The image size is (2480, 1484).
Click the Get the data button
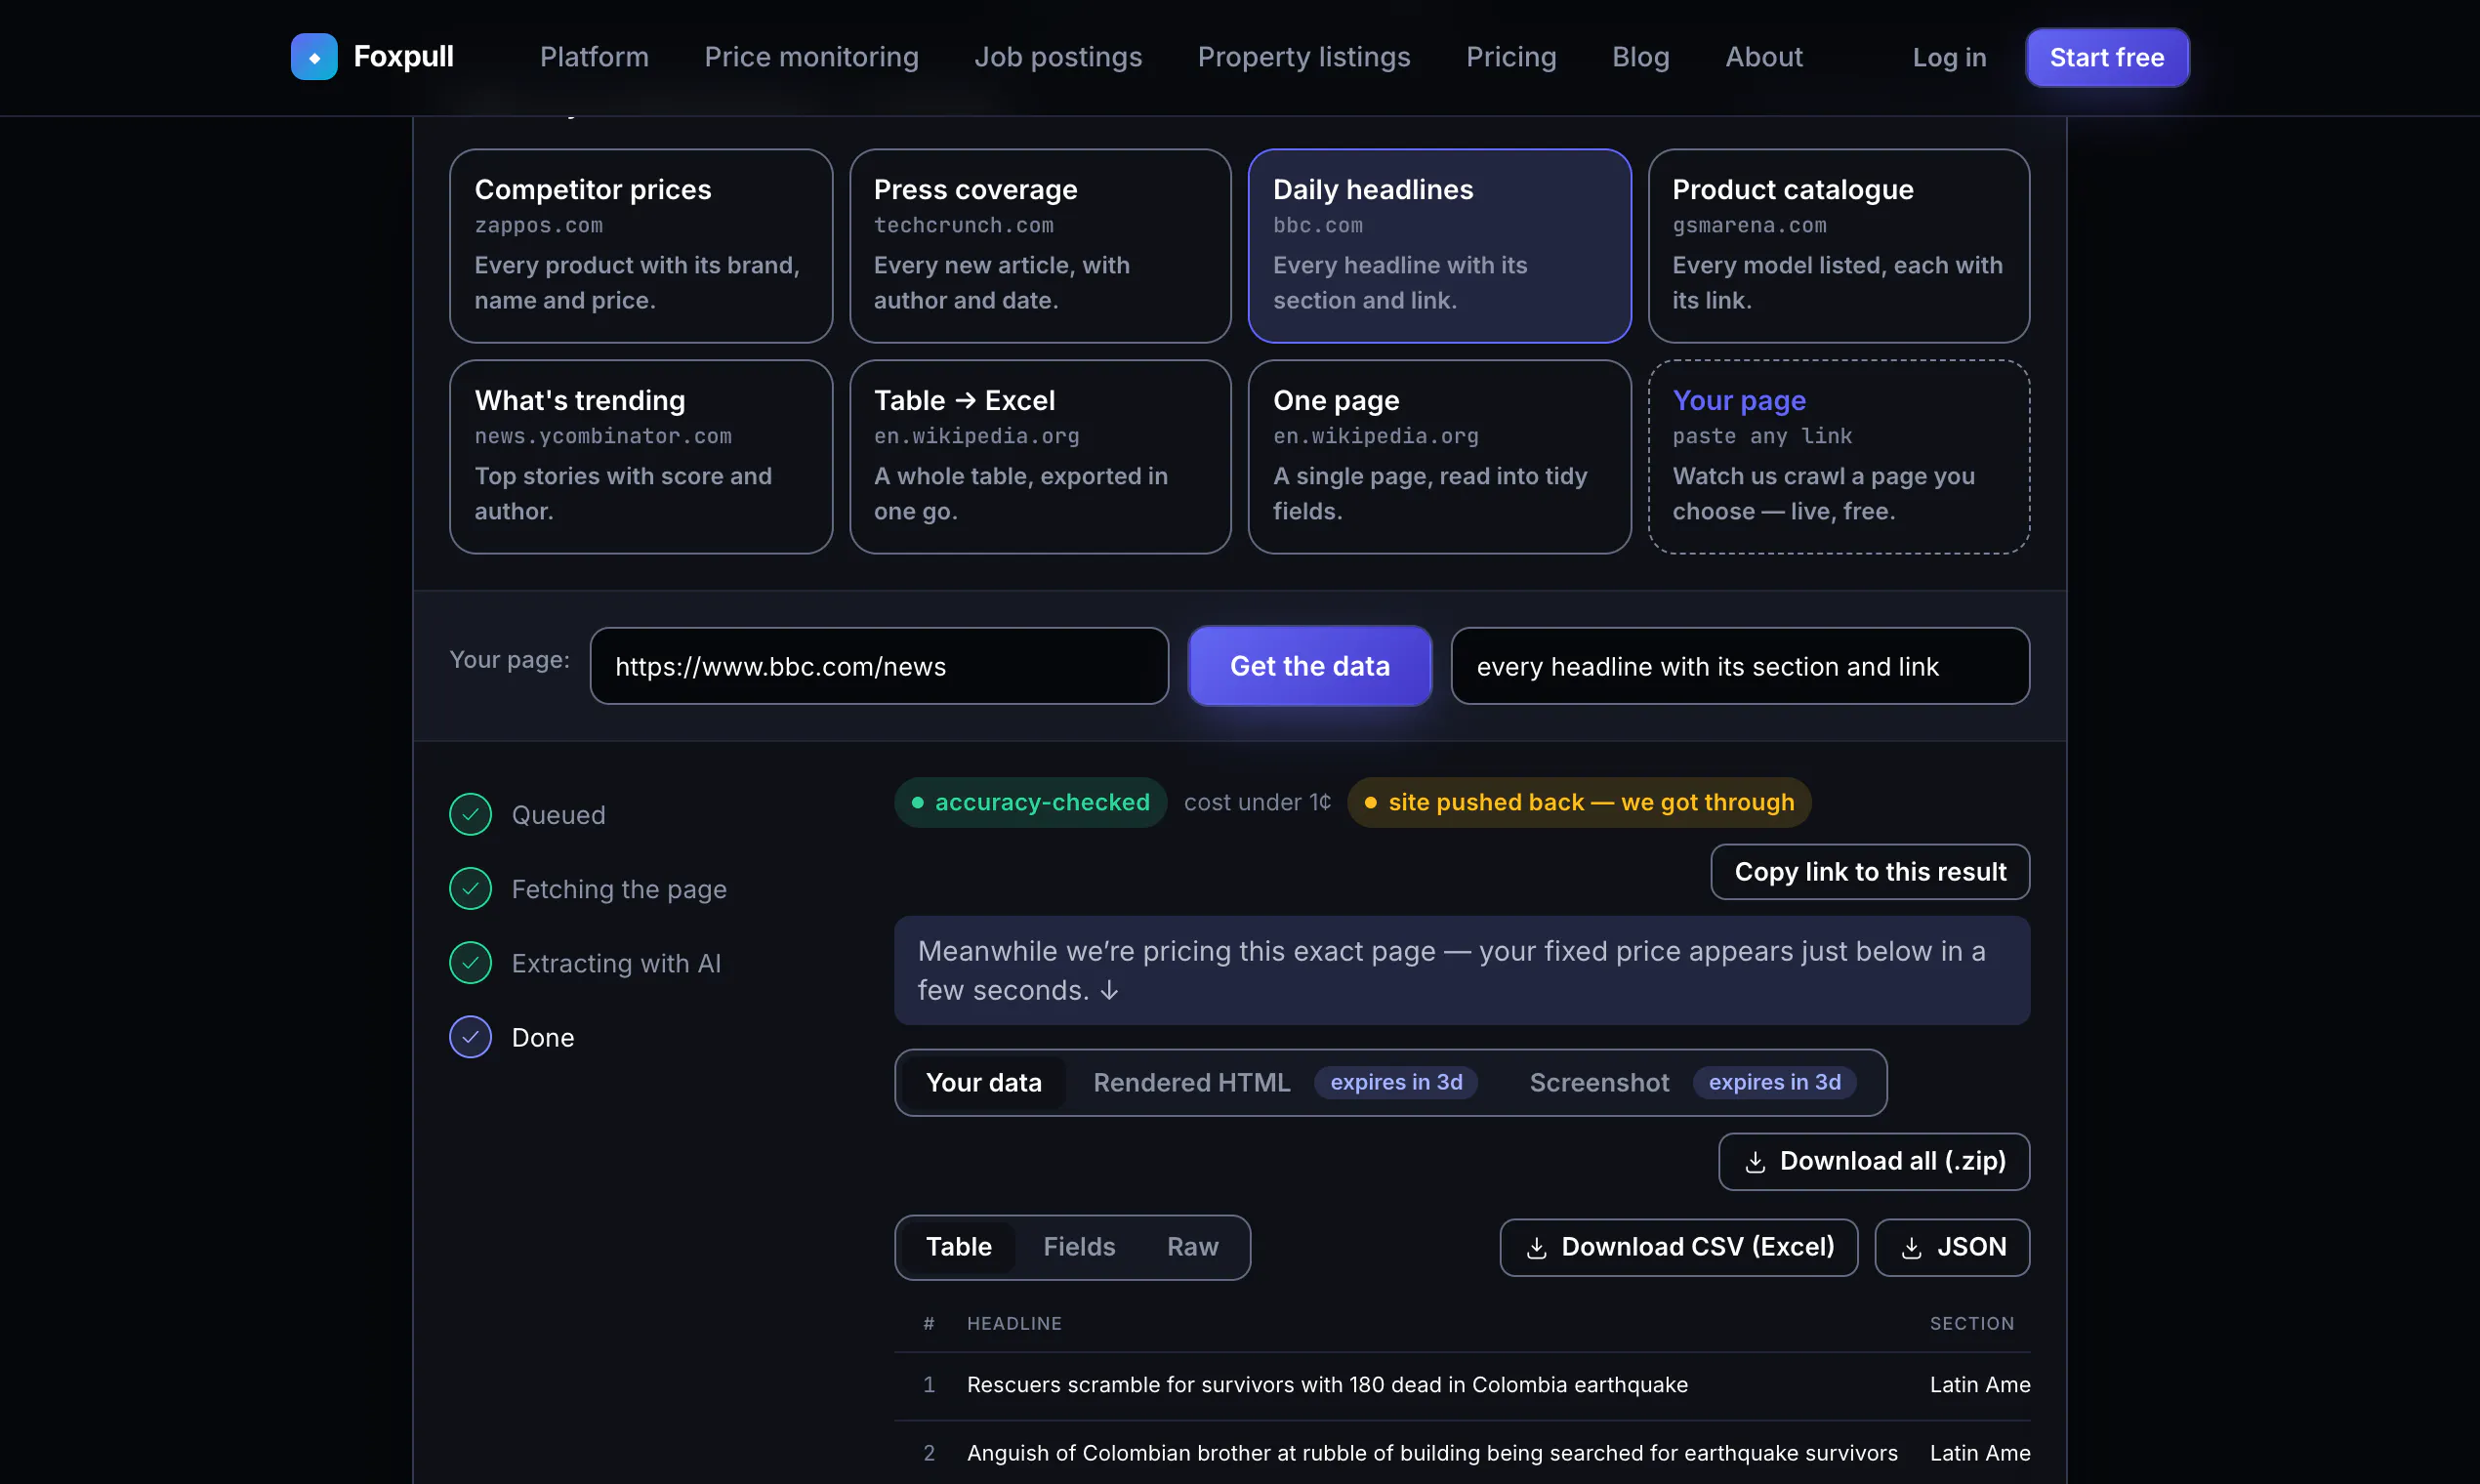1309,666
